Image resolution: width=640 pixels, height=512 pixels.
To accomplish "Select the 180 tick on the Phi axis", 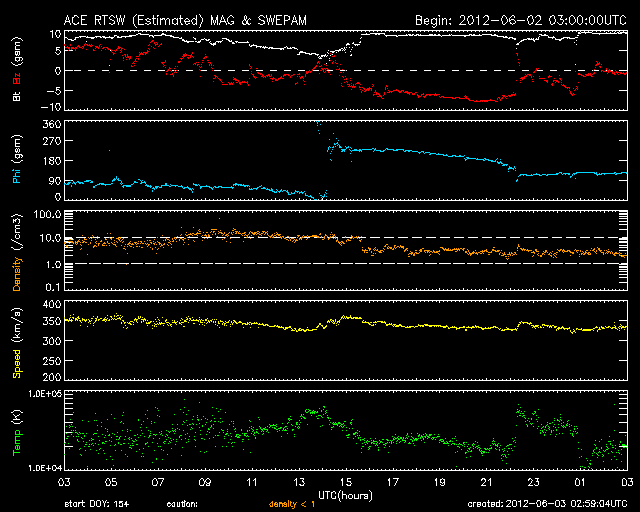I will pyautogui.click(x=52, y=160).
